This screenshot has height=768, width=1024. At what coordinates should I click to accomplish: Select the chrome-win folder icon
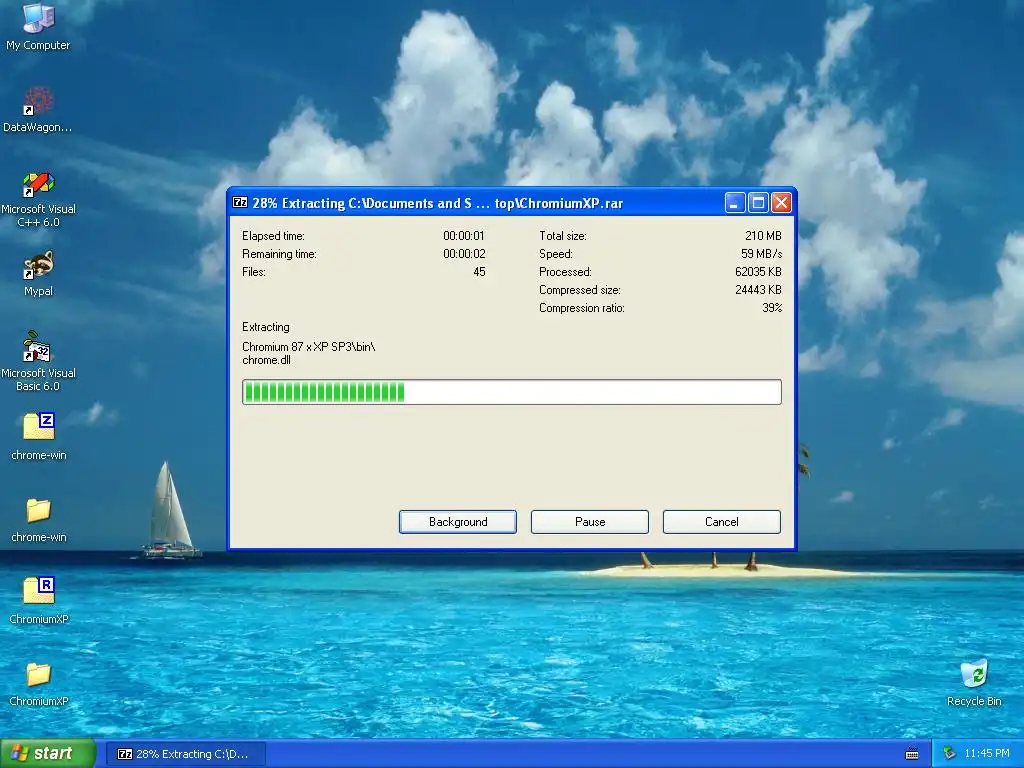click(39, 510)
